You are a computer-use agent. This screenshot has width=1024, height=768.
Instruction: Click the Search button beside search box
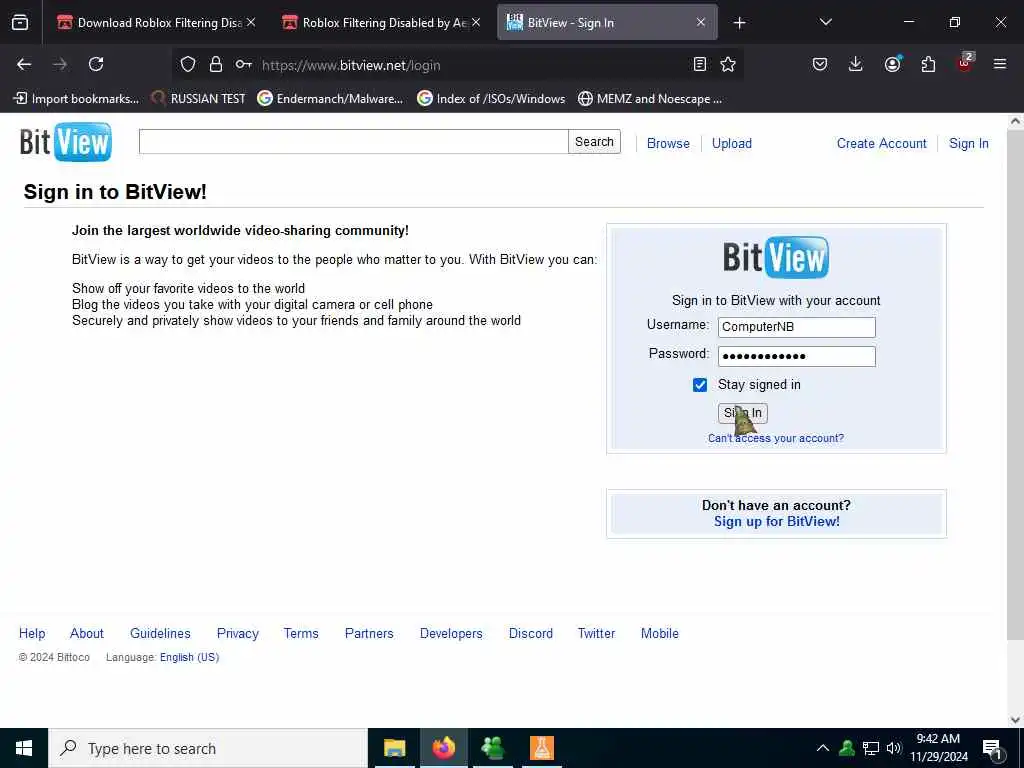[x=594, y=142]
